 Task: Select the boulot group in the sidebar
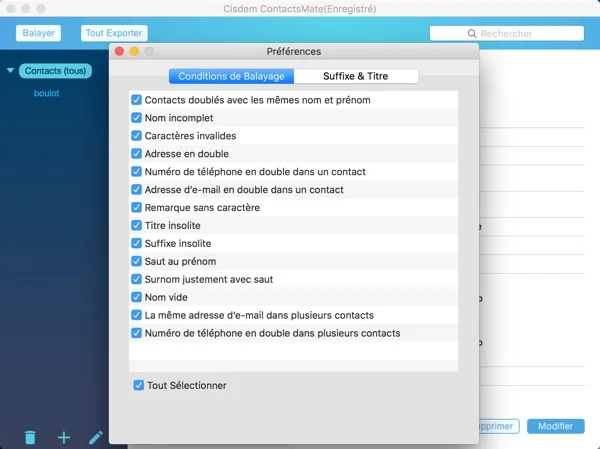(46, 93)
